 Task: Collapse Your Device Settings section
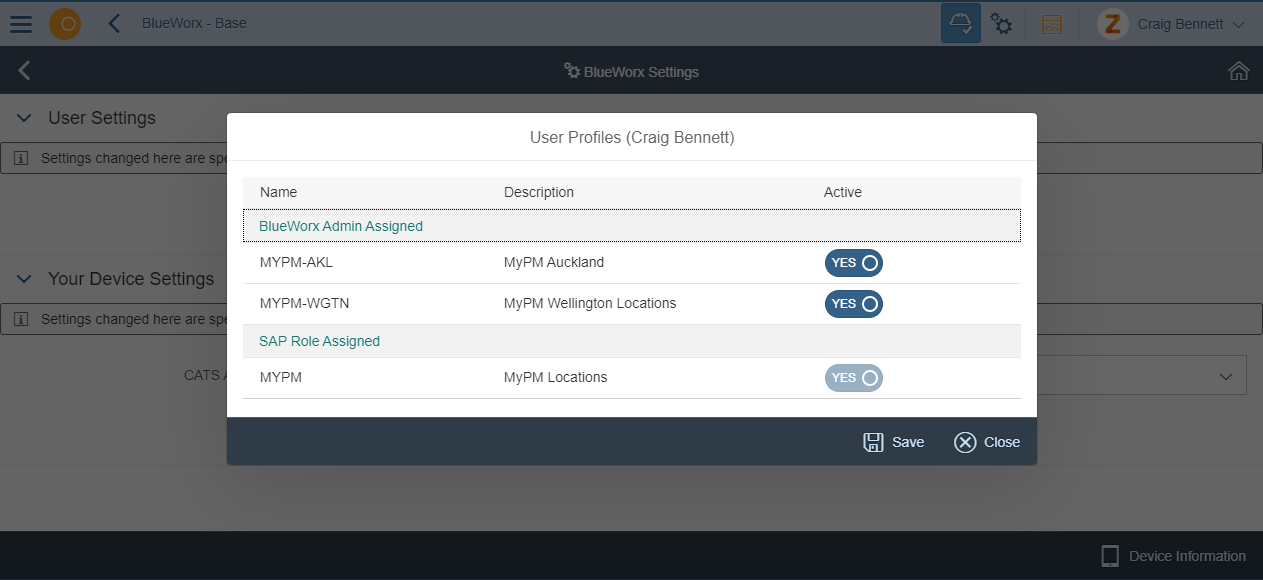click(x=24, y=279)
